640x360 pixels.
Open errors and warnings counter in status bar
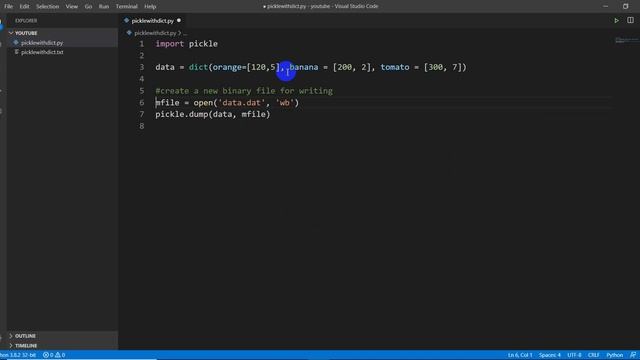pos(54,355)
